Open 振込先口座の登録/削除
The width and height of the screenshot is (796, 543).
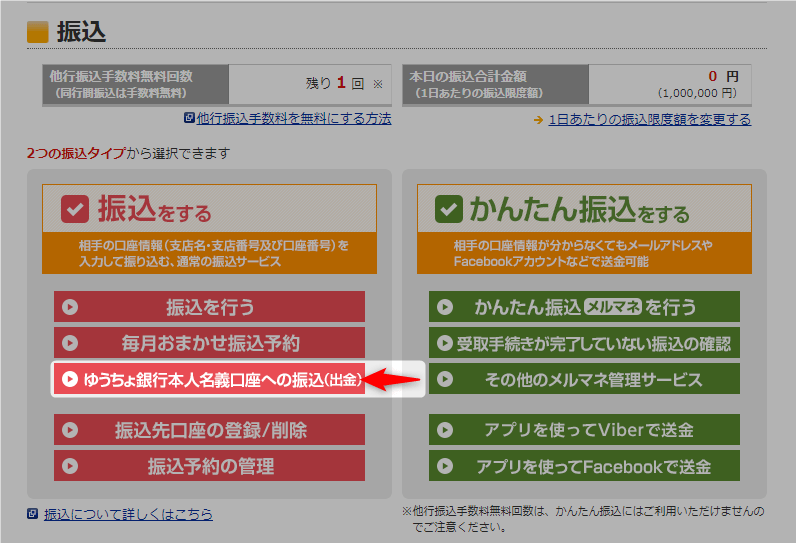[x=209, y=430]
